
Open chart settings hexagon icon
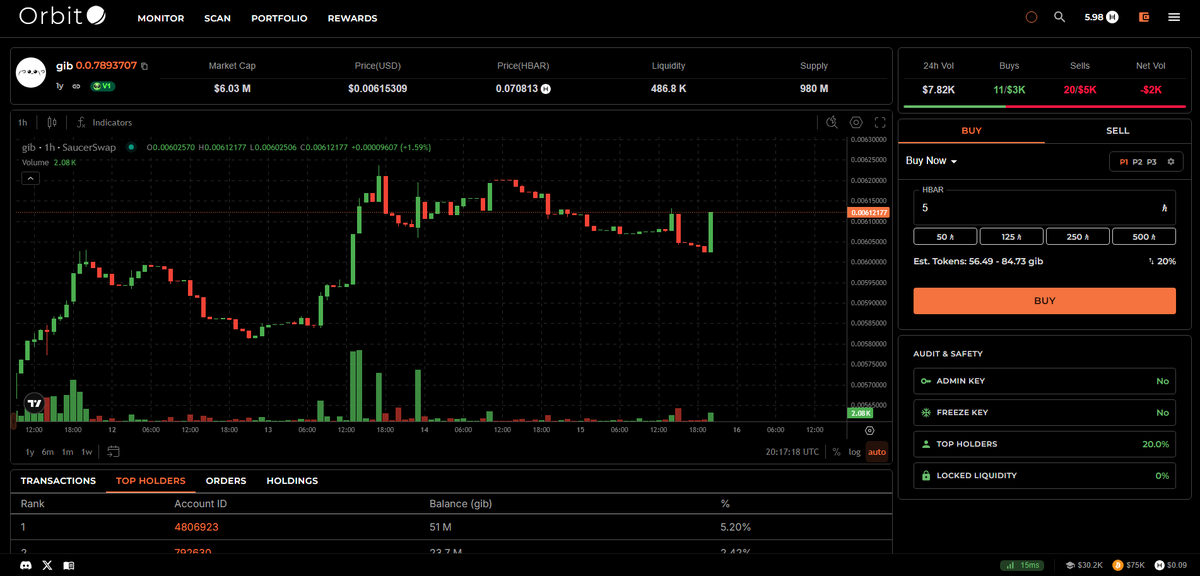click(856, 122)
